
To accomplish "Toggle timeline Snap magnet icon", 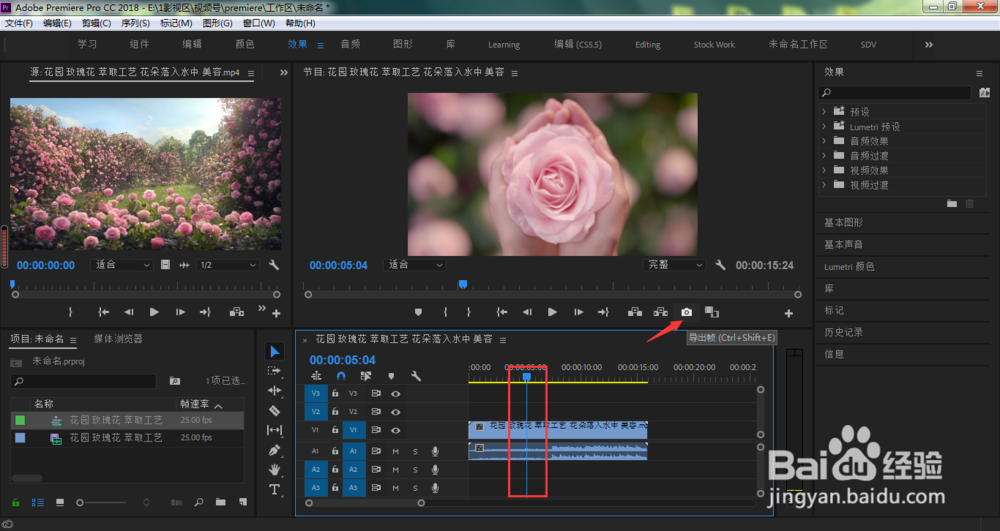I will [x=341, y=376].
